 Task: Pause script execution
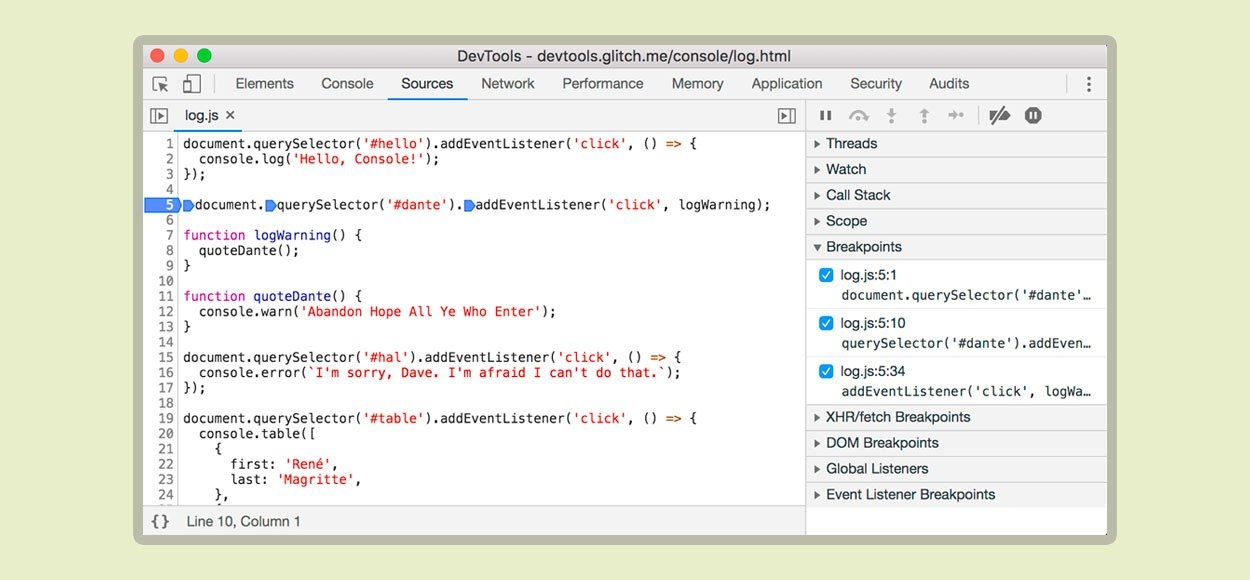coord(826,116)
